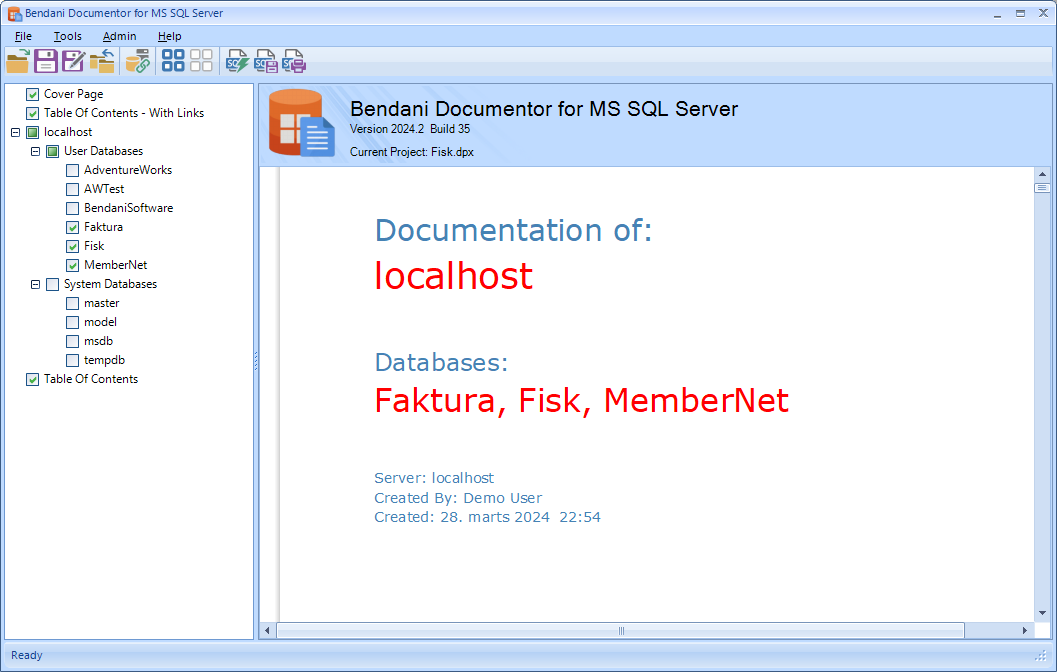Uncheck the Faktura database checkbox
This screenshot has height=672, width=1057.
pyautogui.click(x=73, y=227)
